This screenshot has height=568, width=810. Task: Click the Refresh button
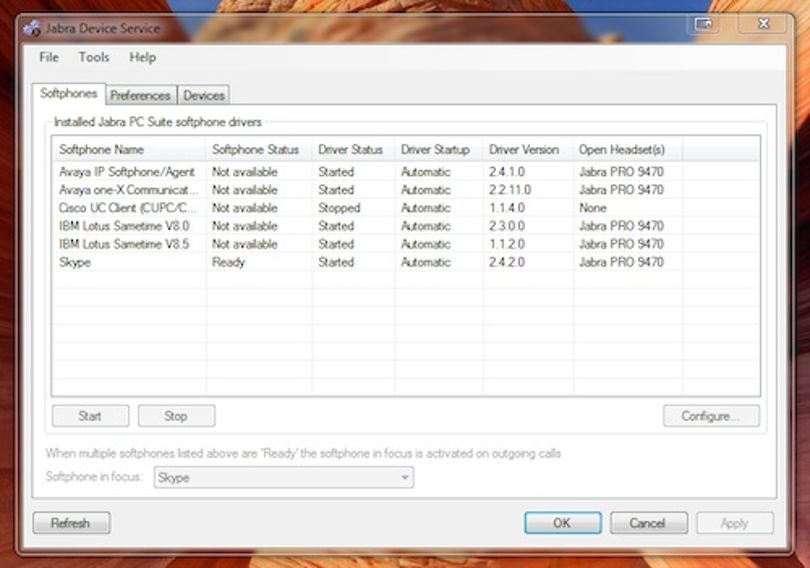[x=71, y=523]
